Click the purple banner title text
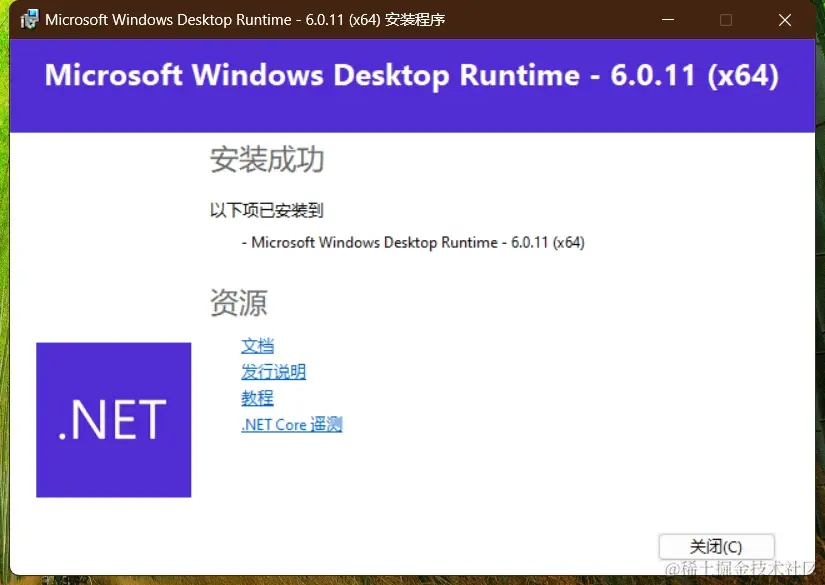Viewport: 825px width, 585px height. click(411, 75)
